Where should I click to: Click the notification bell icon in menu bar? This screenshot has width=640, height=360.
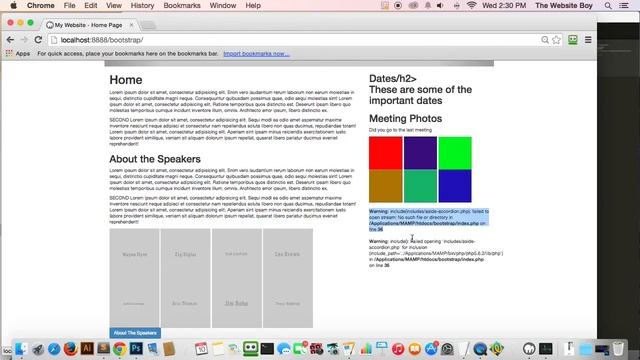(x=428, y=6)
